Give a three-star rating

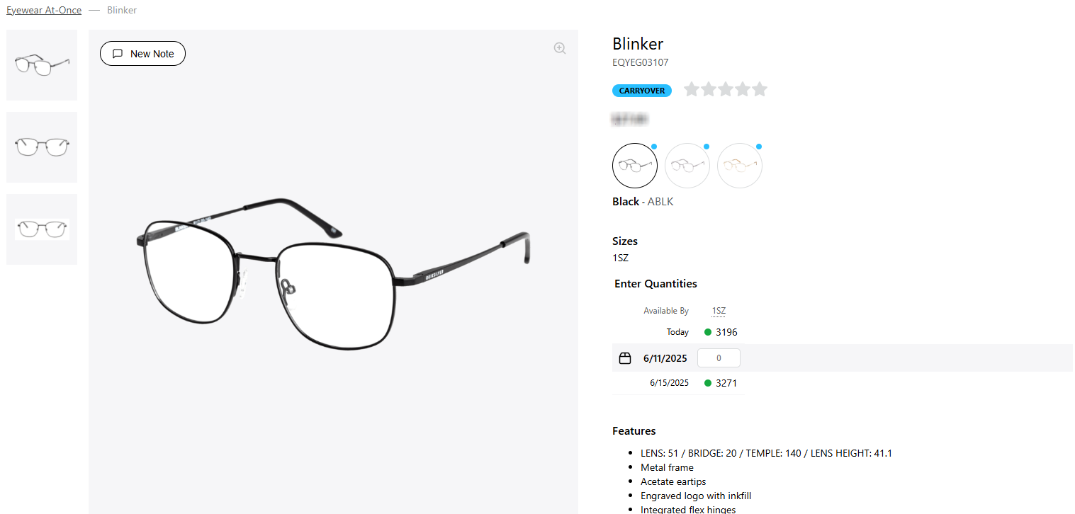[726, 90]
